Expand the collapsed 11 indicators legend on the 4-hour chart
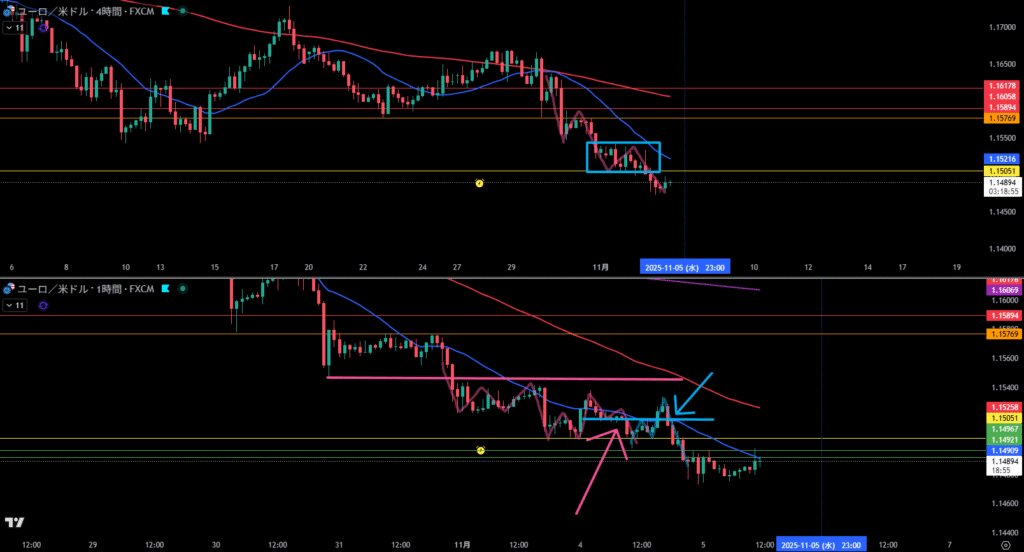The height and width of the screenshot is (552, 1024). tap(15, 28)
